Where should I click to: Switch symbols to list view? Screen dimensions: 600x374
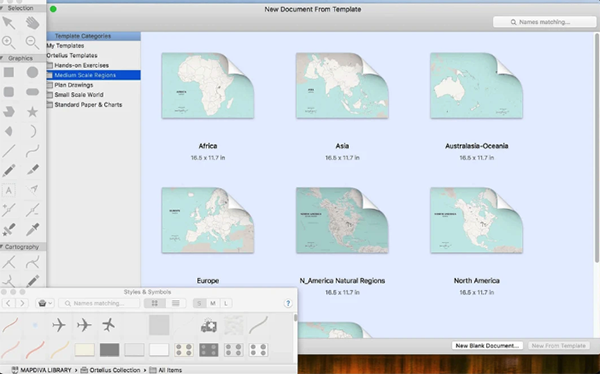[176, 304]
